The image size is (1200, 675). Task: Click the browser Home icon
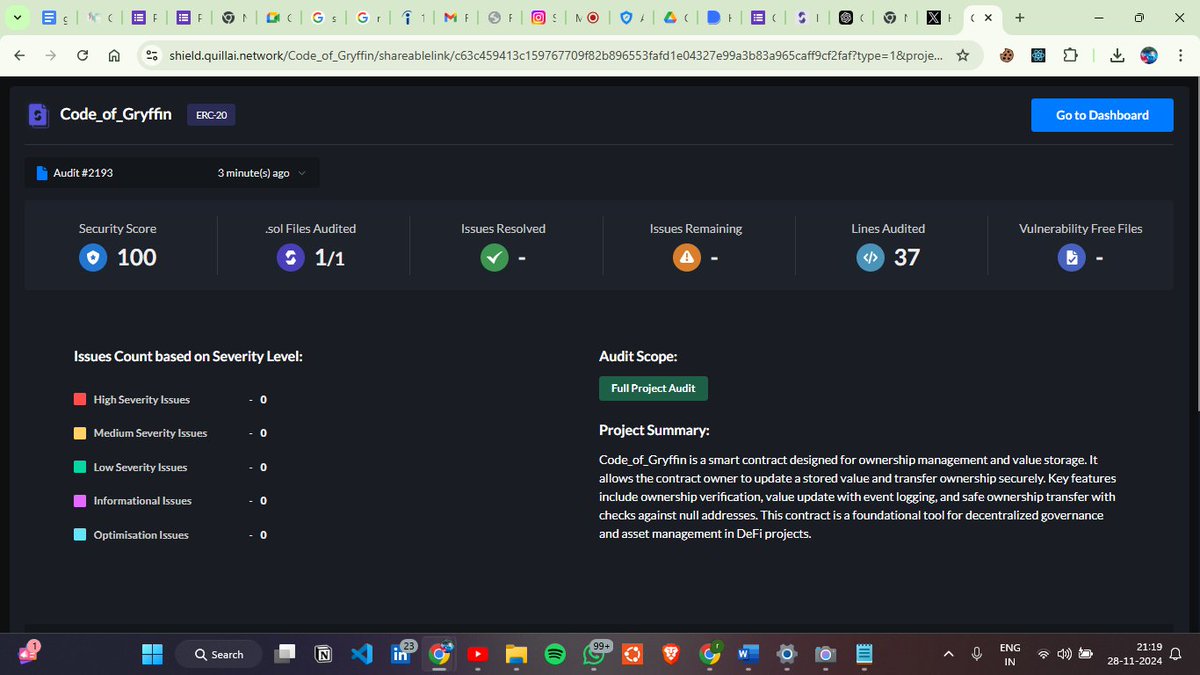click(114, 56)
